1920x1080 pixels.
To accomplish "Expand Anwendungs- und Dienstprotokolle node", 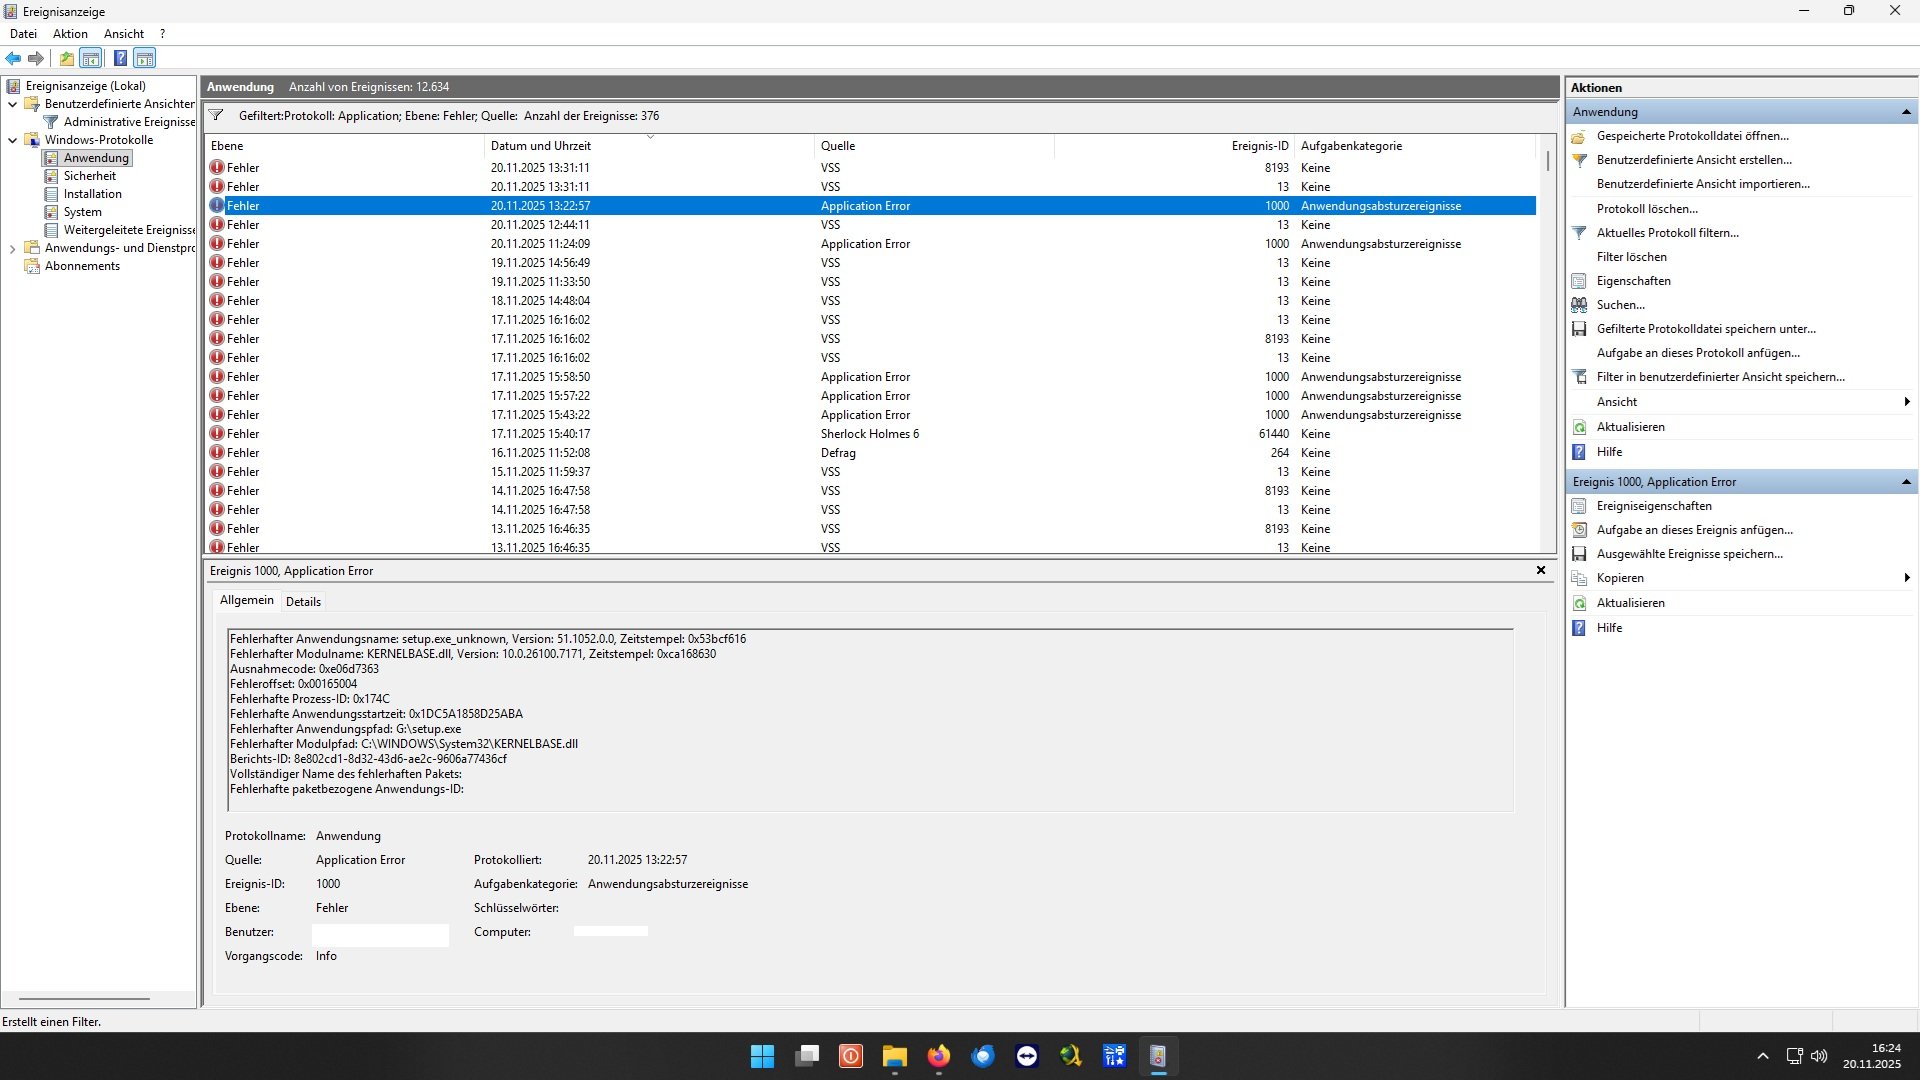I will (x=12, y=248).
